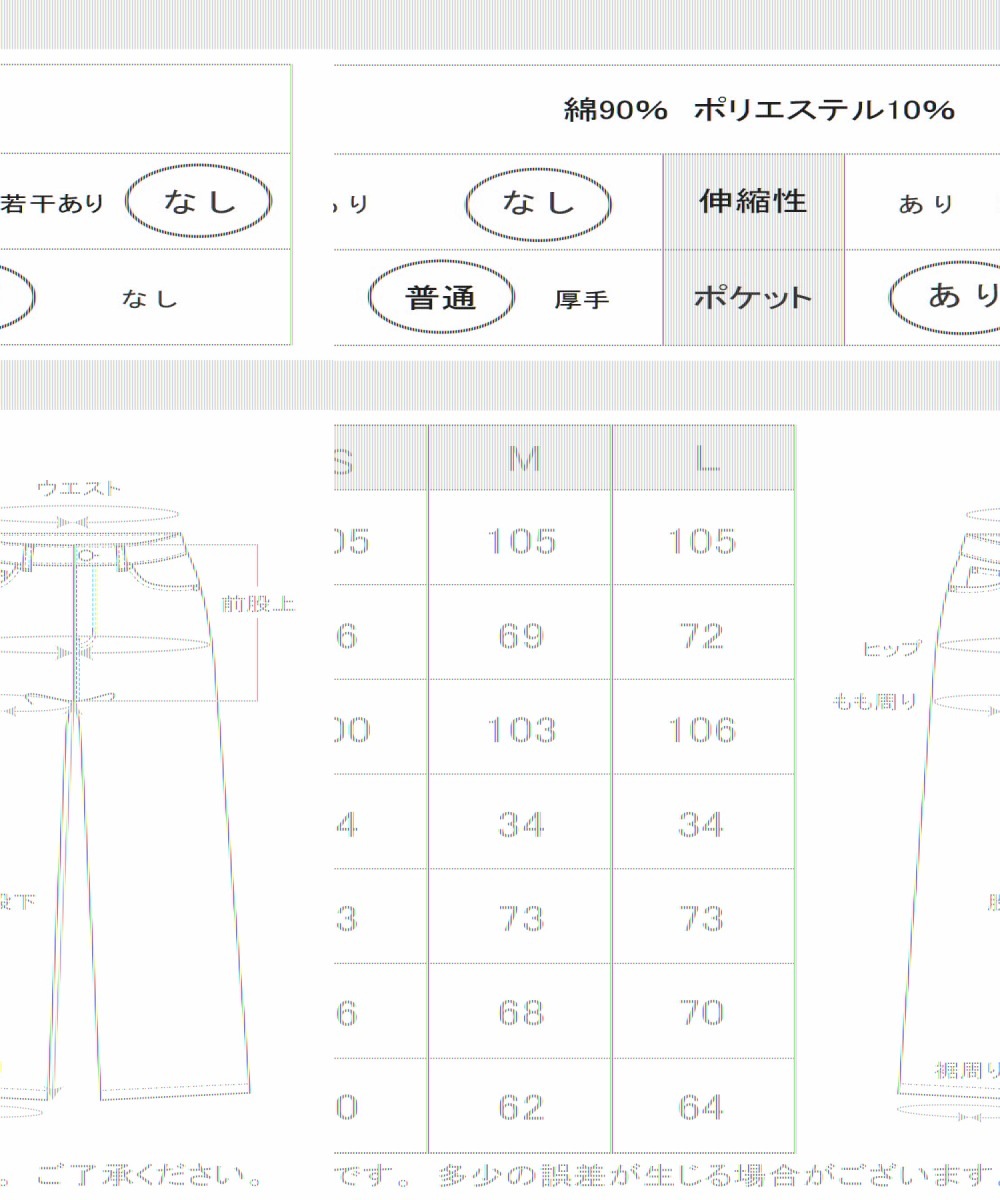
Task: Click the L size column header
Action: (x=705, y=459)
